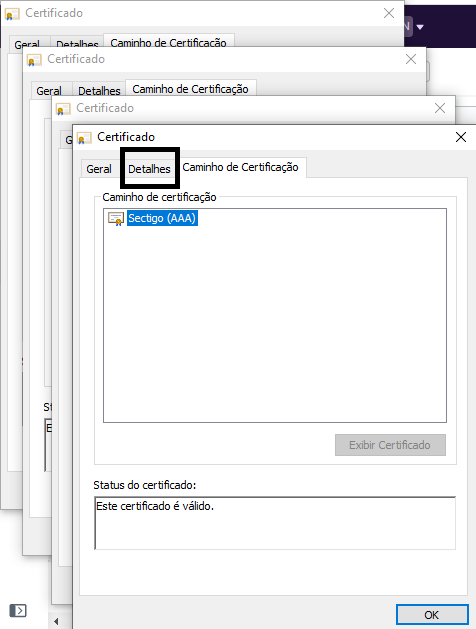Confirm with the OK button
Image resolution: width=476 pixels, height=629 pixels.
point(432,615)
